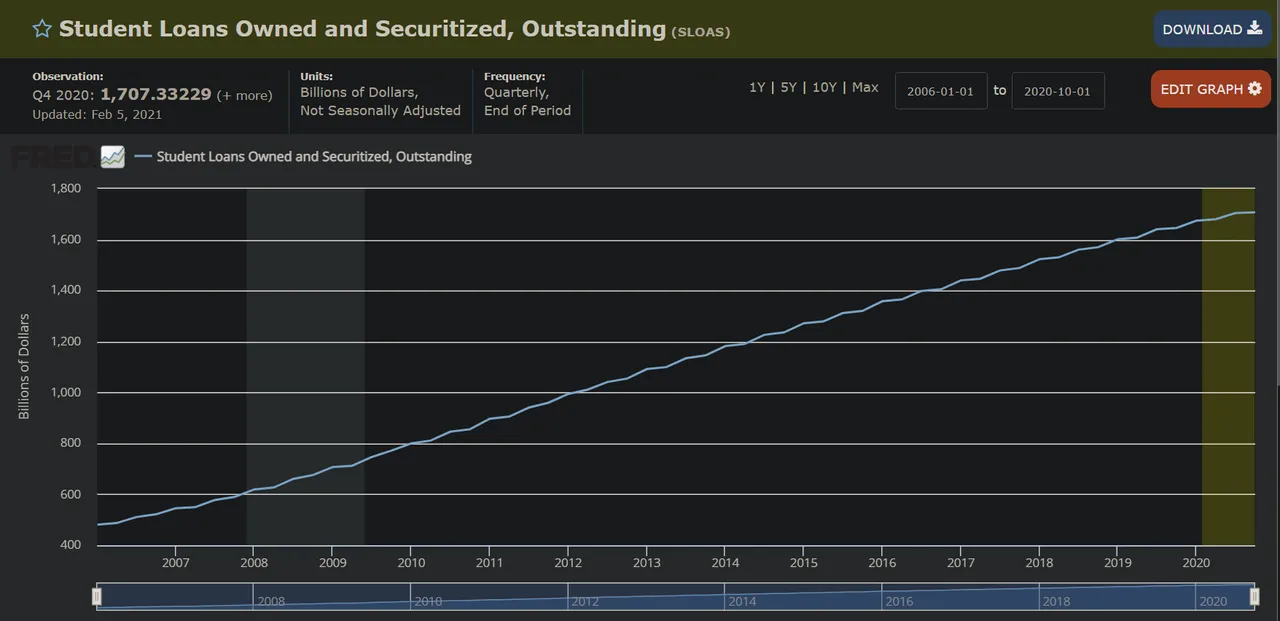Image resolution: width=1280 pixels, height=621 pixels.
Task: Click the 2014 x-axis label
Action: (725, 563)
